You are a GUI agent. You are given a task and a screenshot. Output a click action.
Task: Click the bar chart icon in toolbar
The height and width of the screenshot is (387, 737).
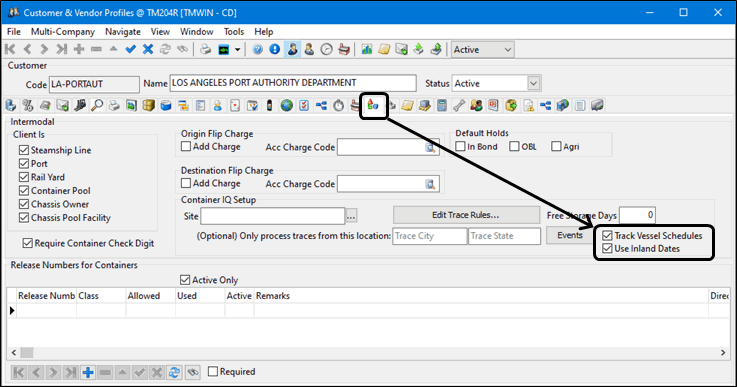(367, 49)
